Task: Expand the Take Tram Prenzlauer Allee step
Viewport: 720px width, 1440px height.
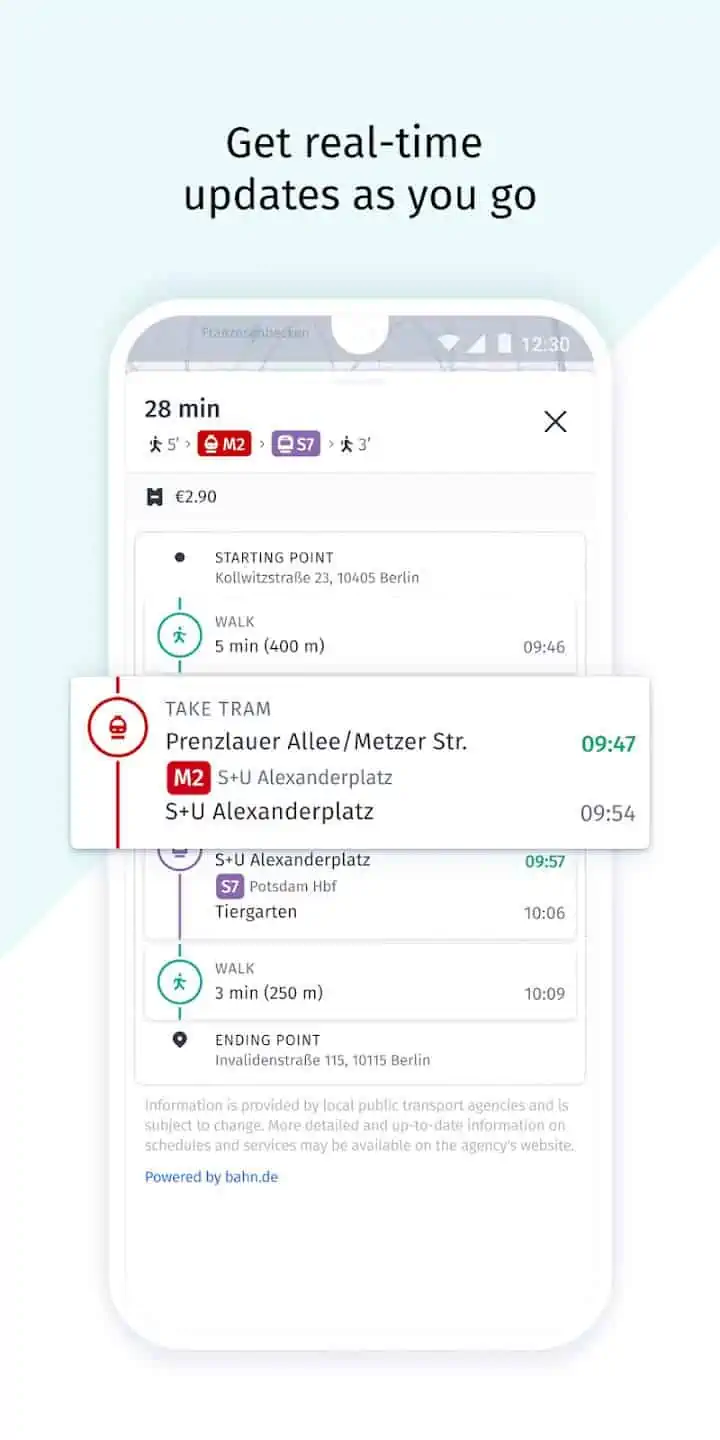Action: [360, 763]
